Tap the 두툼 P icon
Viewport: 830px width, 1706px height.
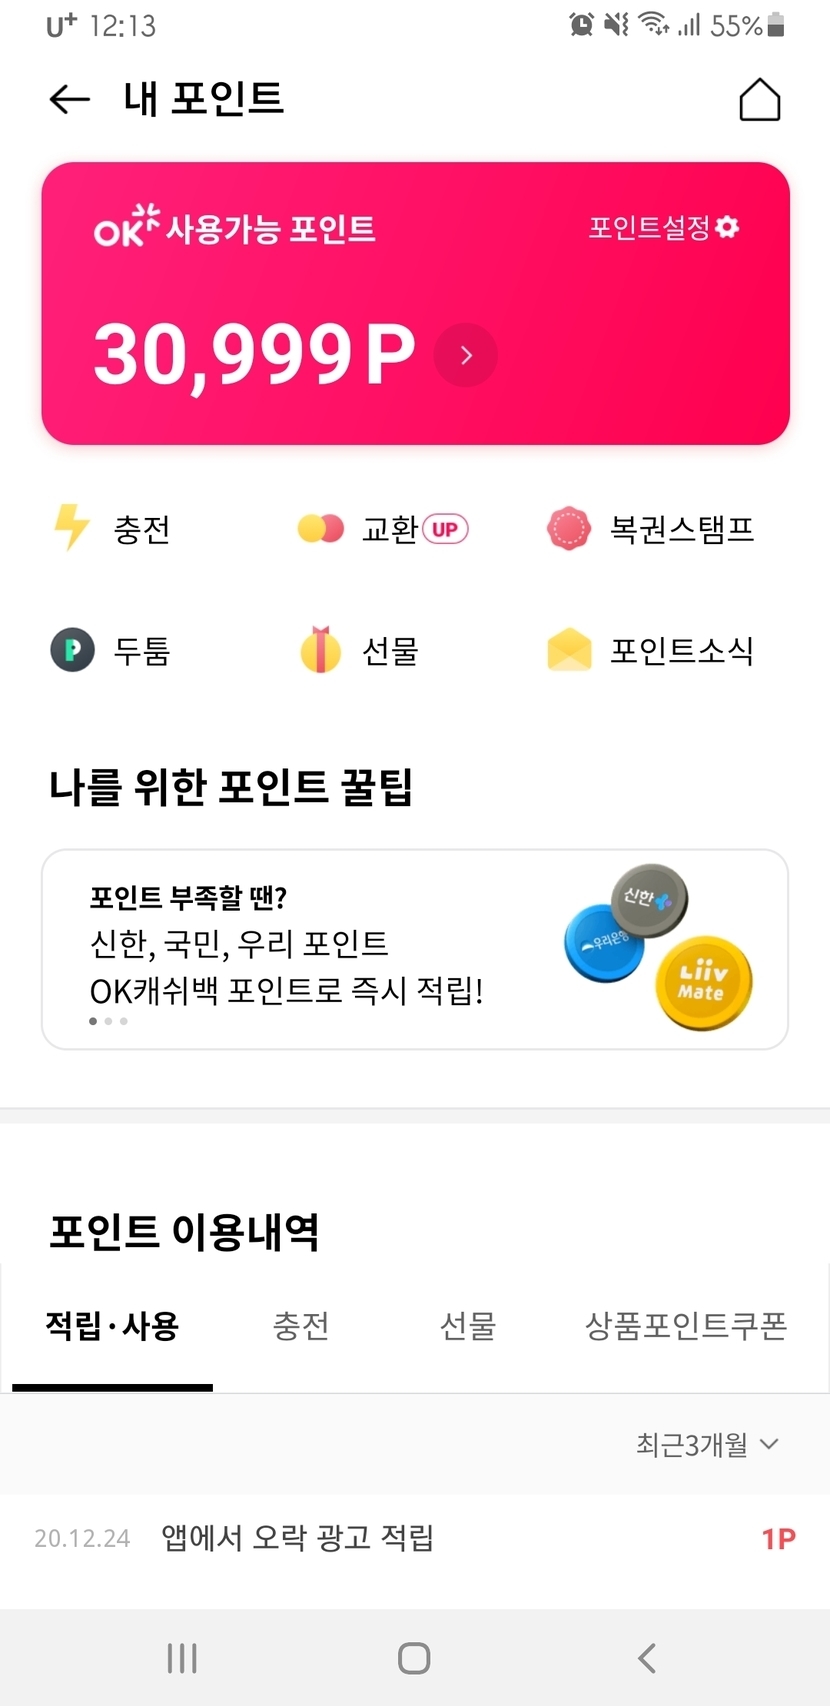point(73,650)
